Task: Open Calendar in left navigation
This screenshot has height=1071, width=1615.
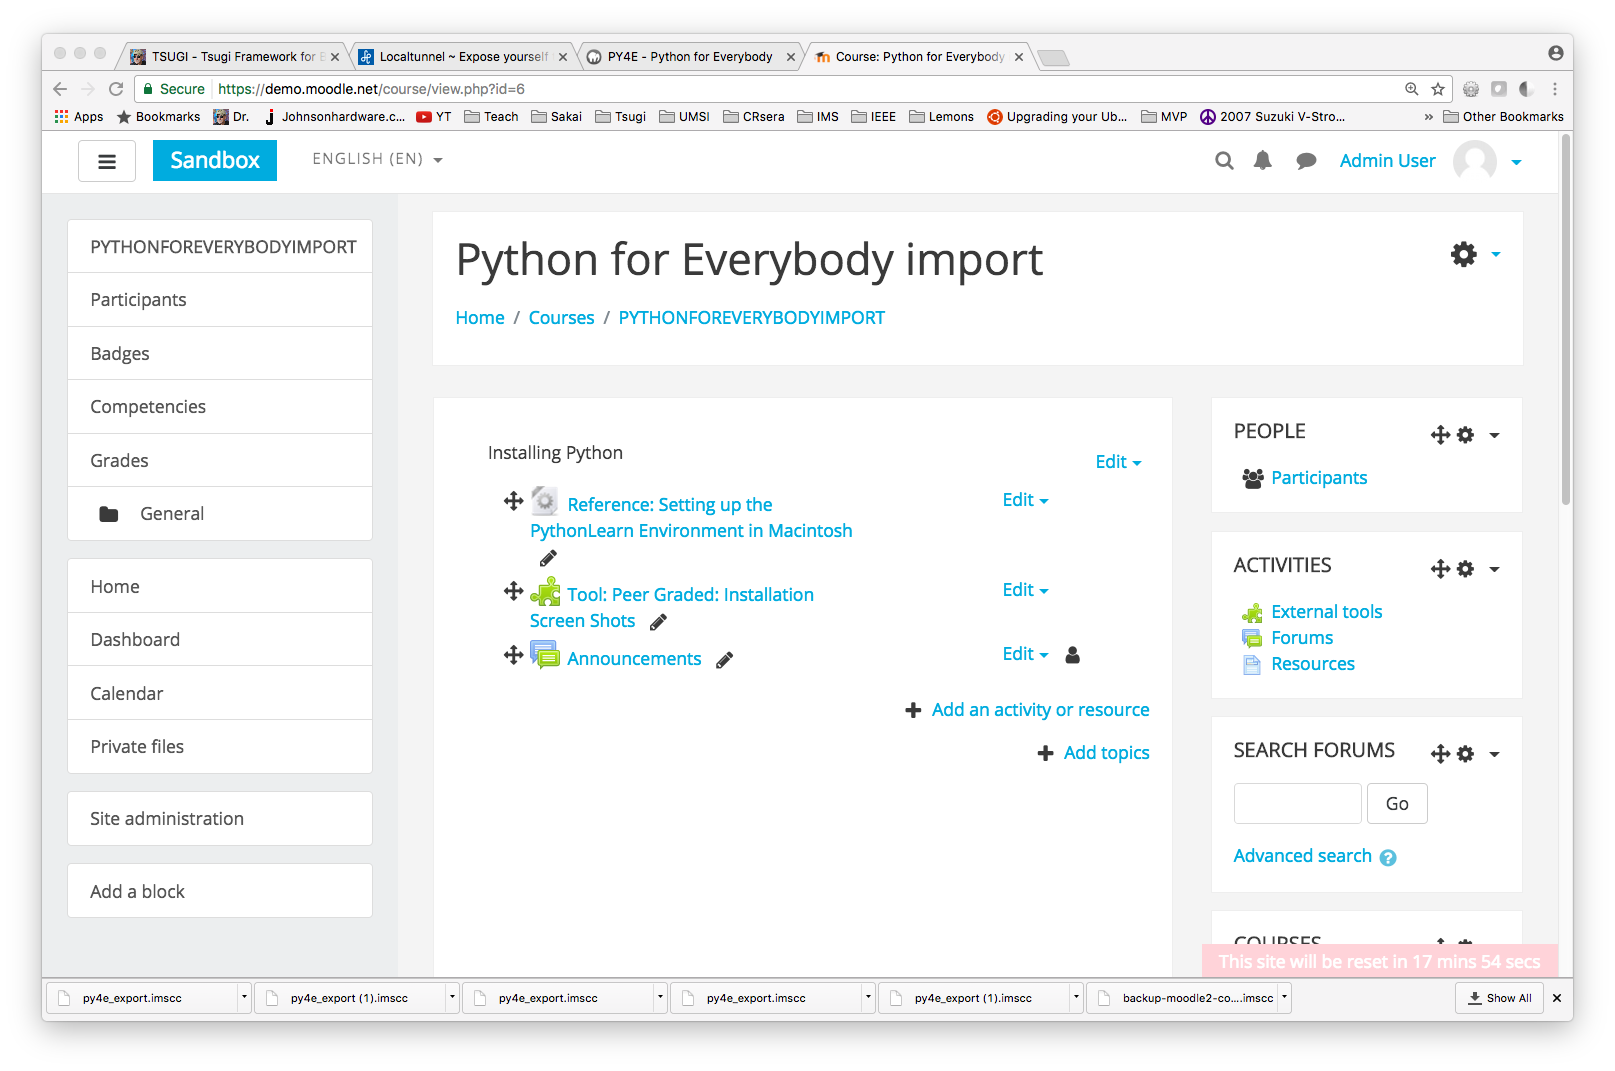Action: click(x=220, y=694)
